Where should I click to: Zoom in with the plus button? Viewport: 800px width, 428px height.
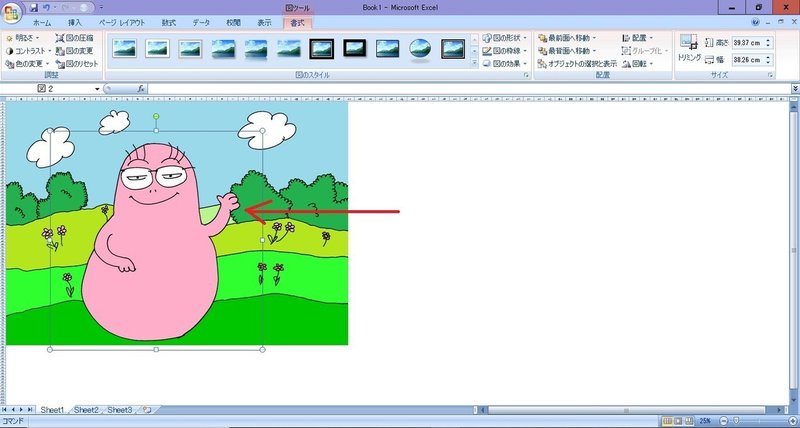[x=792, y=421]
